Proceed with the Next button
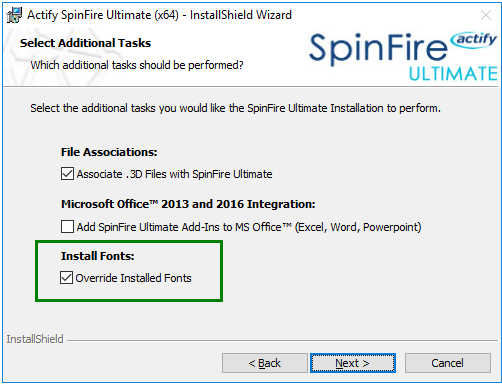 (353, 363)
